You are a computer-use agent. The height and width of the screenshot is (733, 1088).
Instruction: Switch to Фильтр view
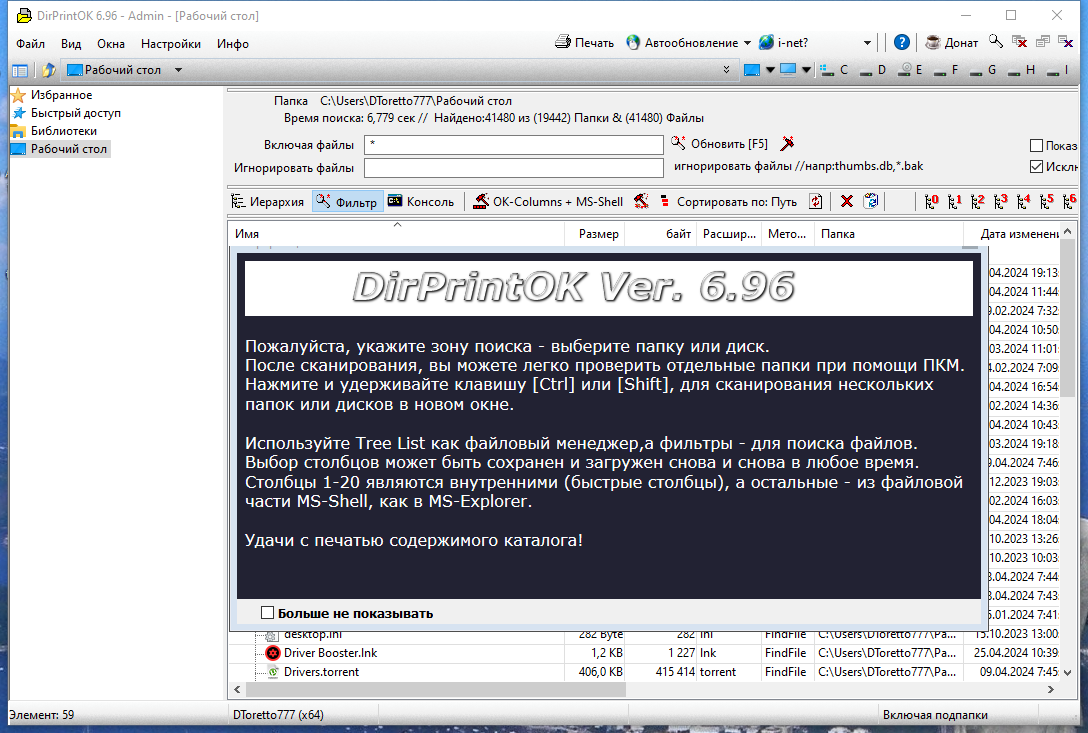pos(347,202)
